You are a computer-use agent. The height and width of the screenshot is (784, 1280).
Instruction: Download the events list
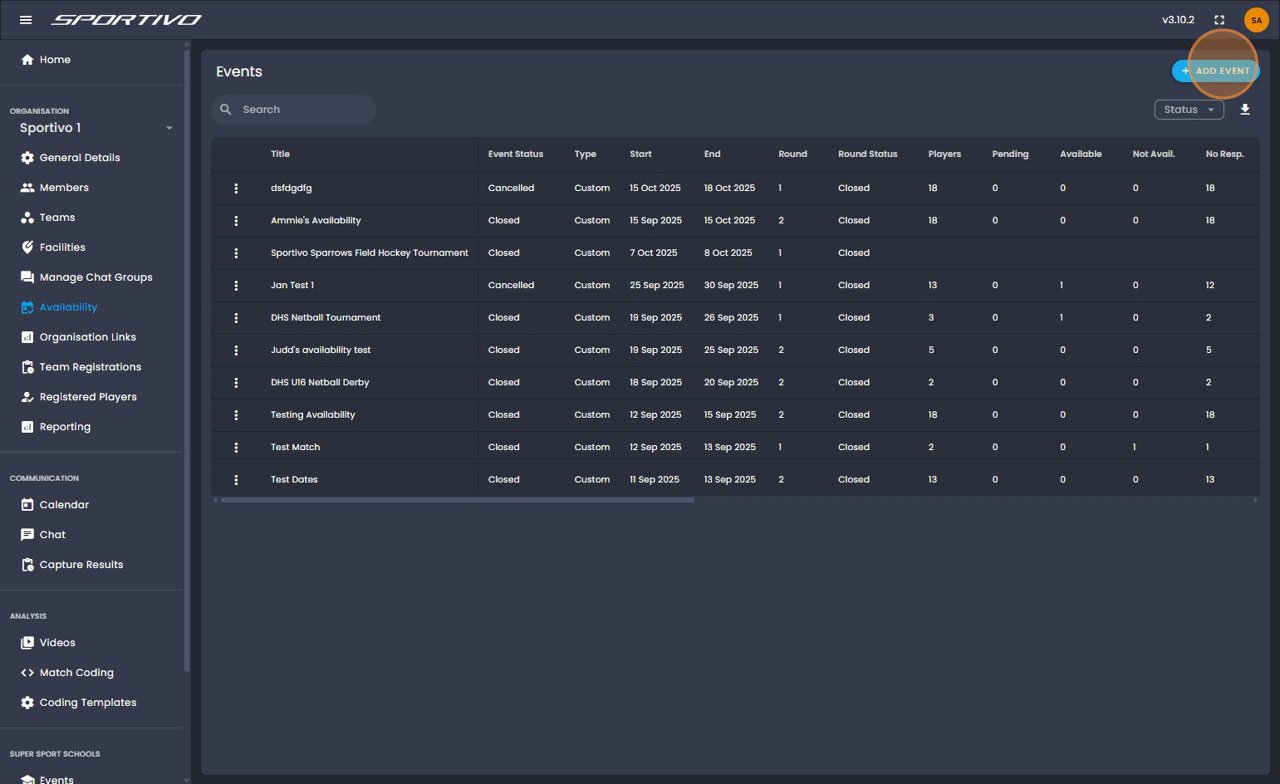click(1245, 110)
